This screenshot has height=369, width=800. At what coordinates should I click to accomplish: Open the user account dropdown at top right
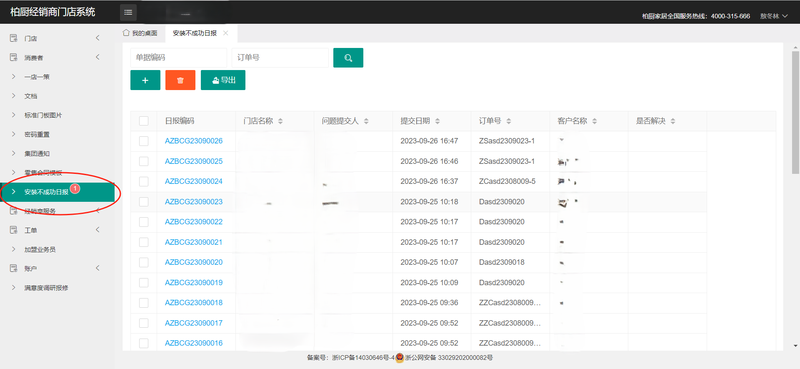pos(774,16)
